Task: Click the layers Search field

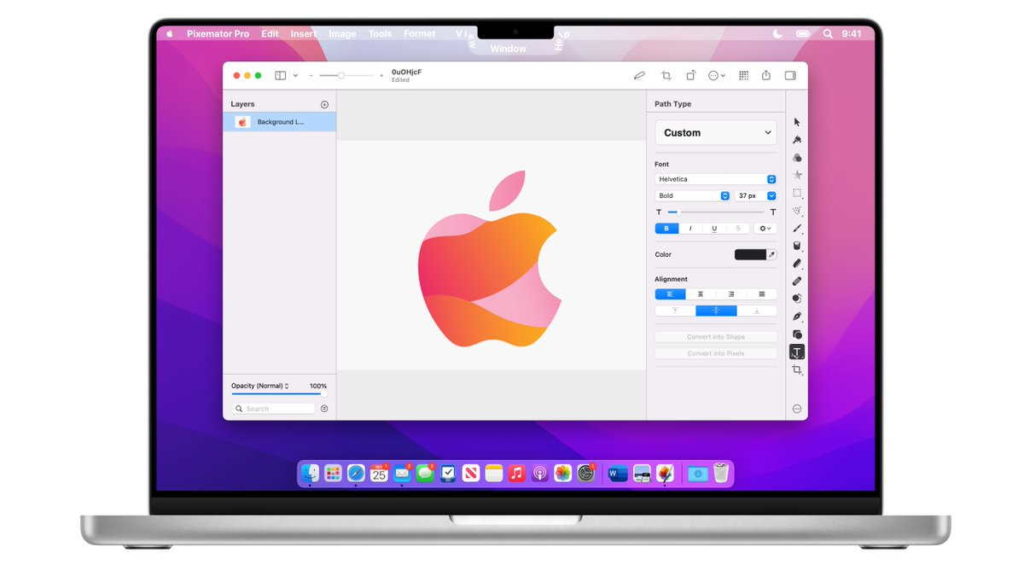Action: pos(274,409)
